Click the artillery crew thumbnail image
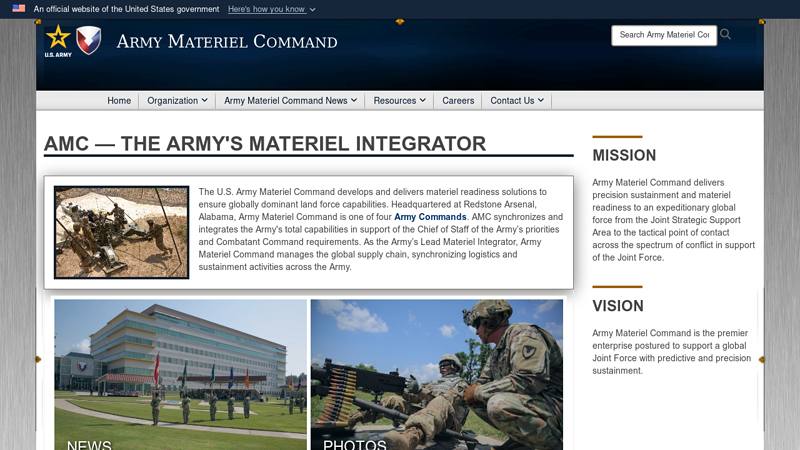This screenshot has height=450, width=800. (121, 232)
